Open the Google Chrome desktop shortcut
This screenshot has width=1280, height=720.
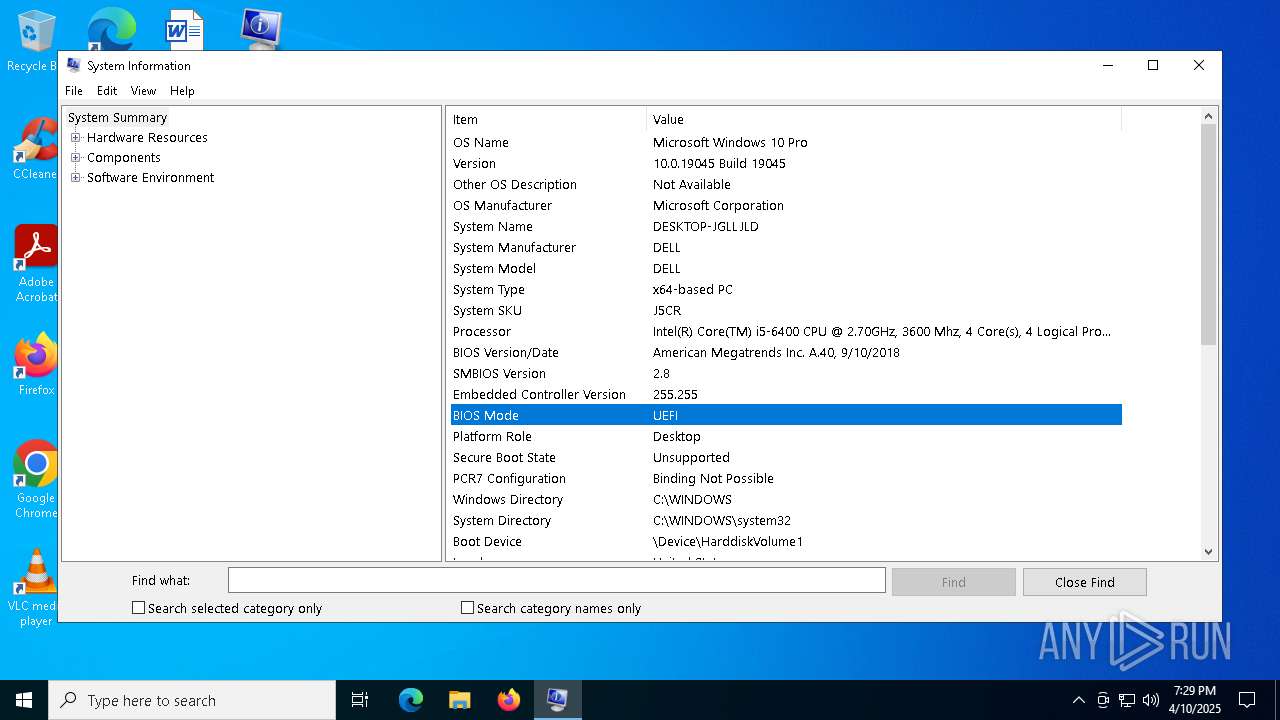[36, 480]
